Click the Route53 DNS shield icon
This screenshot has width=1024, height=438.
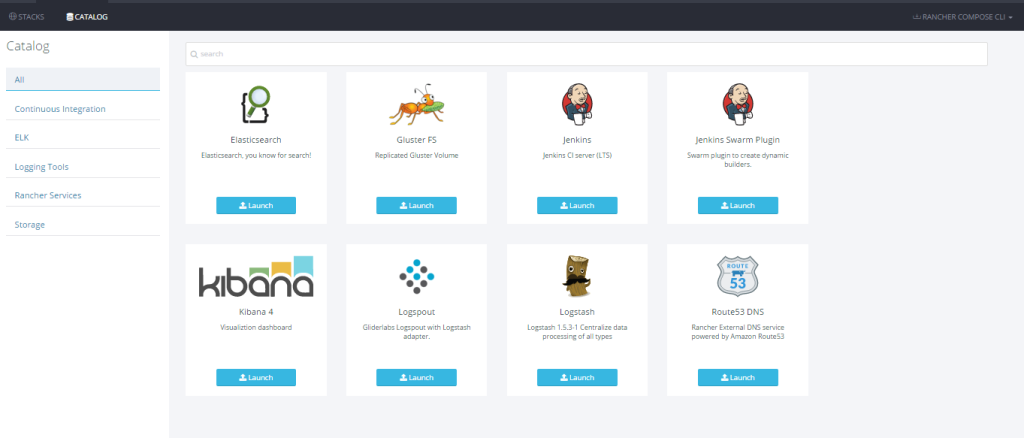click(737, 277)
